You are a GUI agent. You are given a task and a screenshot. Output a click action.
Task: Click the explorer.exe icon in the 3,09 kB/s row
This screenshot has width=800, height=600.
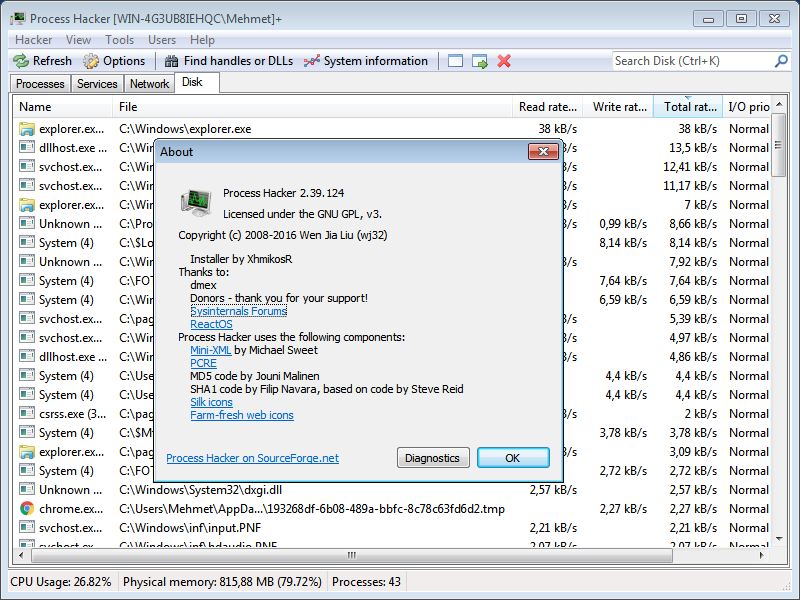27,452
